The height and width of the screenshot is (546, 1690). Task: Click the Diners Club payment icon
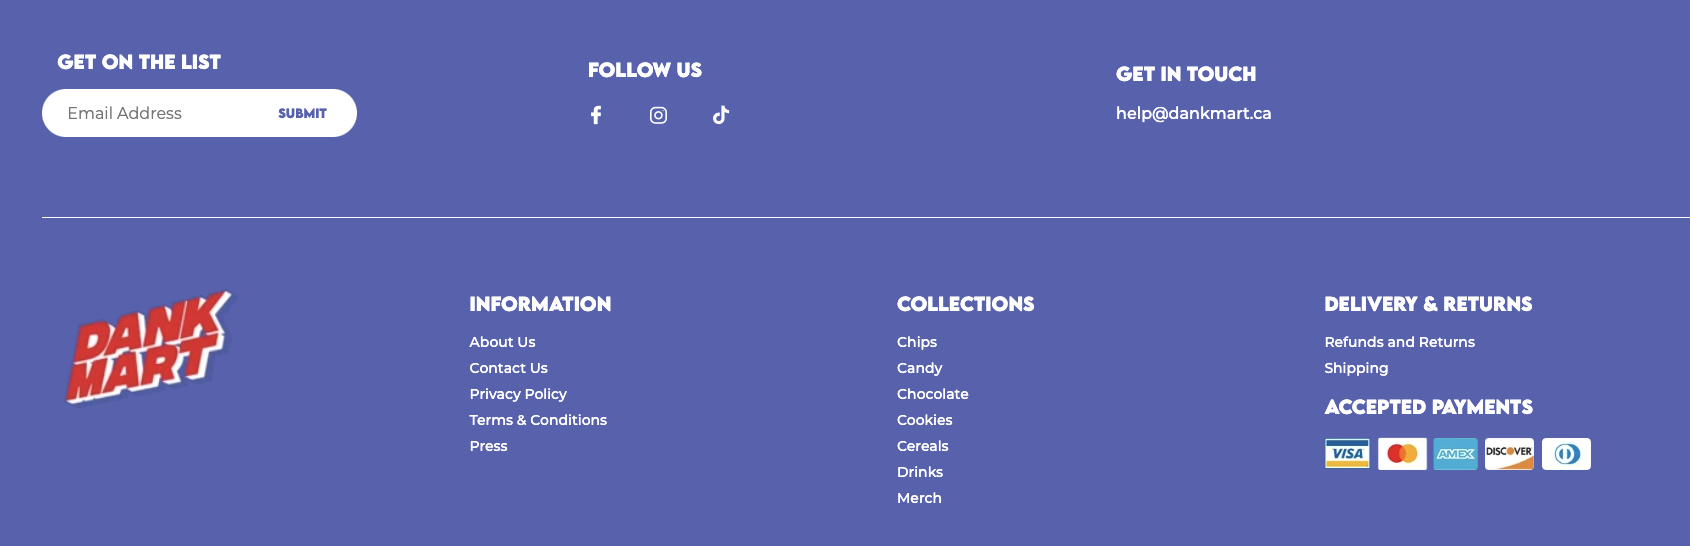pyautogui.click(x=1566, y=454)
